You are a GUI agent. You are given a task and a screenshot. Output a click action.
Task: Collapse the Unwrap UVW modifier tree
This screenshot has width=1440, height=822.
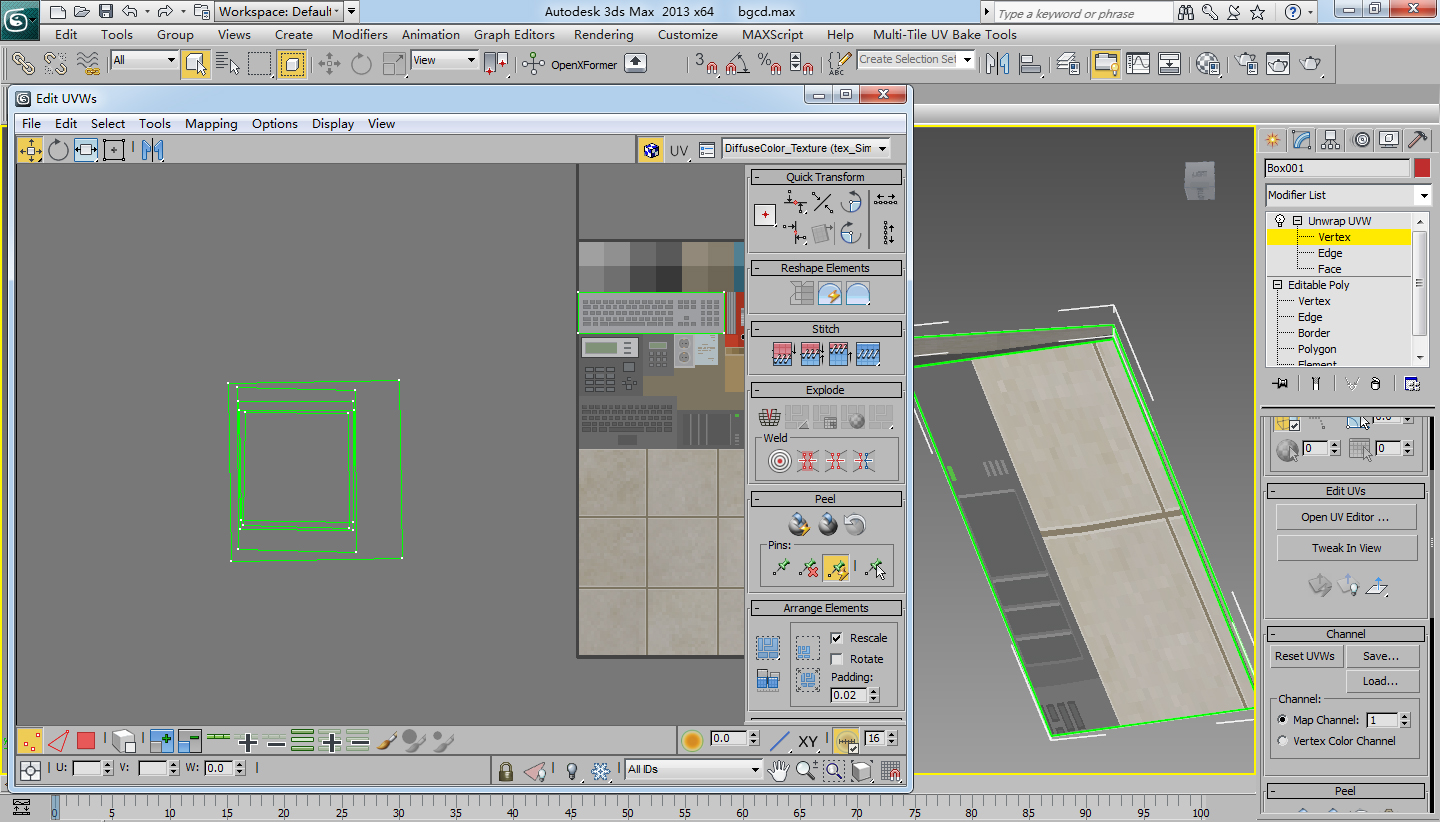tap(1297, 221)
